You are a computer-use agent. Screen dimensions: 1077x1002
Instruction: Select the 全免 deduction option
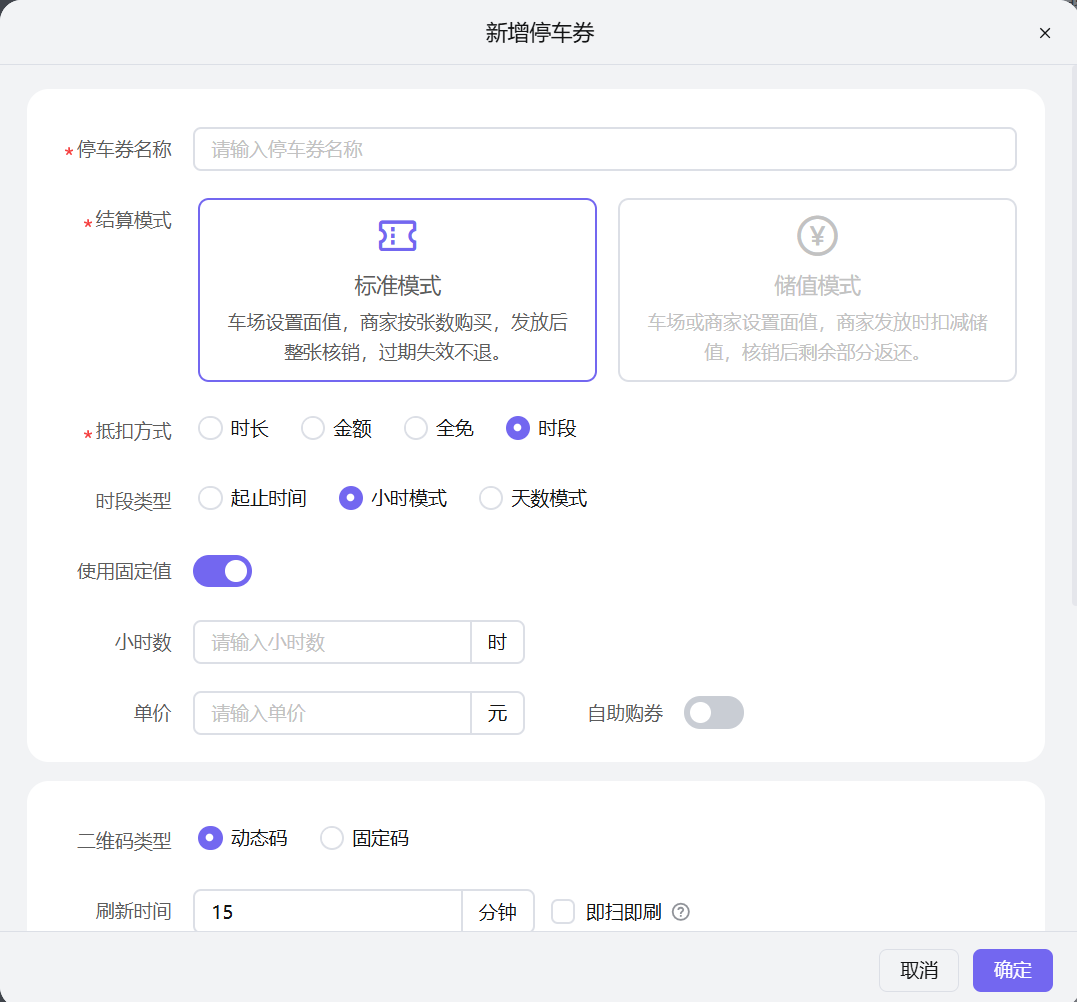tap(416, 427)
